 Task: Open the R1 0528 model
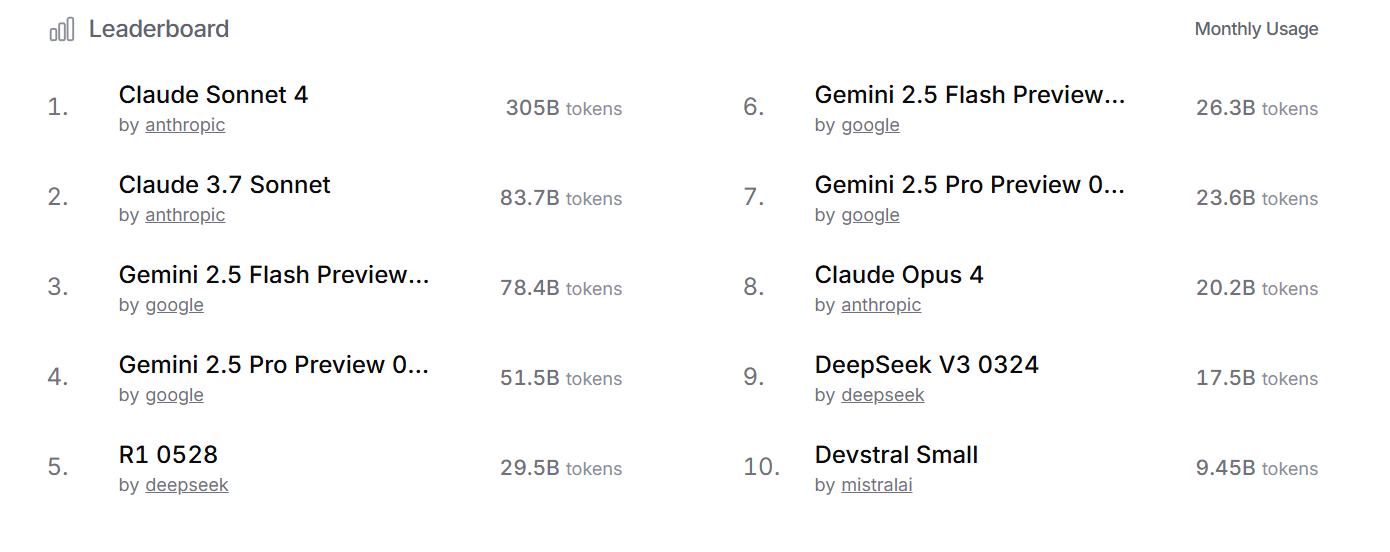(x=168, y=455)
